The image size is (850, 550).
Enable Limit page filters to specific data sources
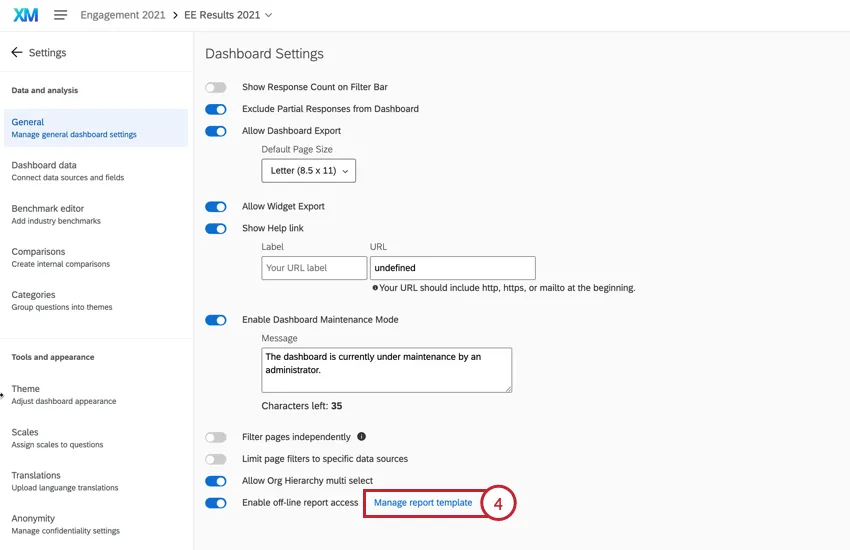click(216, 459)
